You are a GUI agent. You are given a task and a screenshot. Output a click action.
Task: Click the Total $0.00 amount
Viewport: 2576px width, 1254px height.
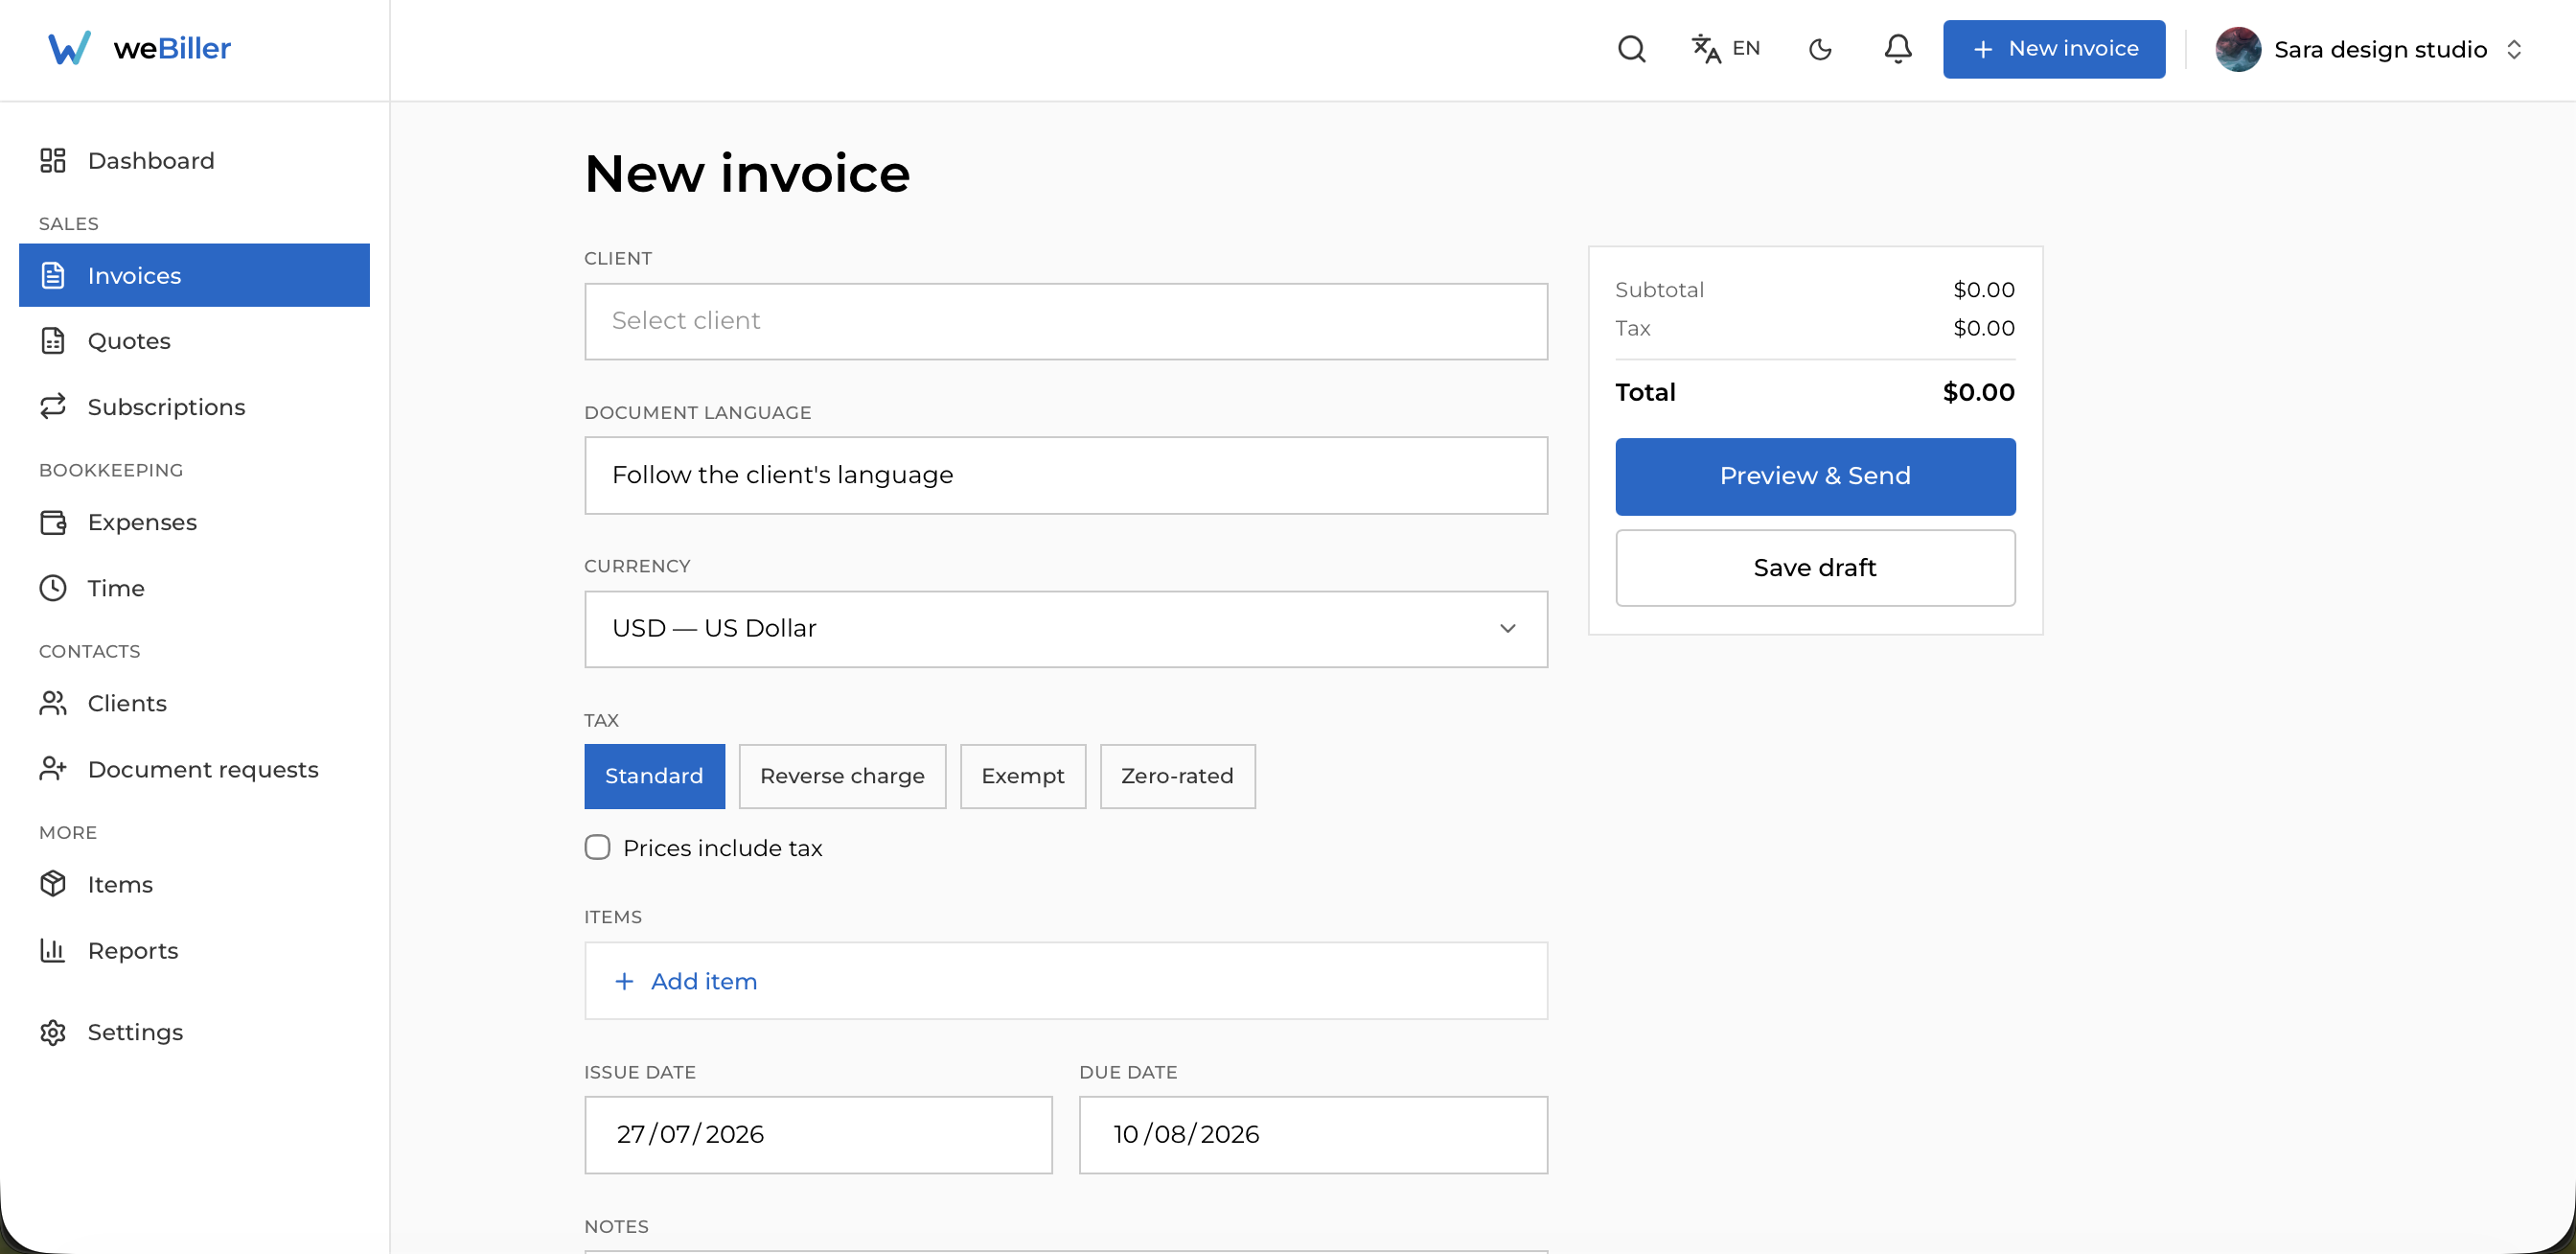click(1978, 392)
